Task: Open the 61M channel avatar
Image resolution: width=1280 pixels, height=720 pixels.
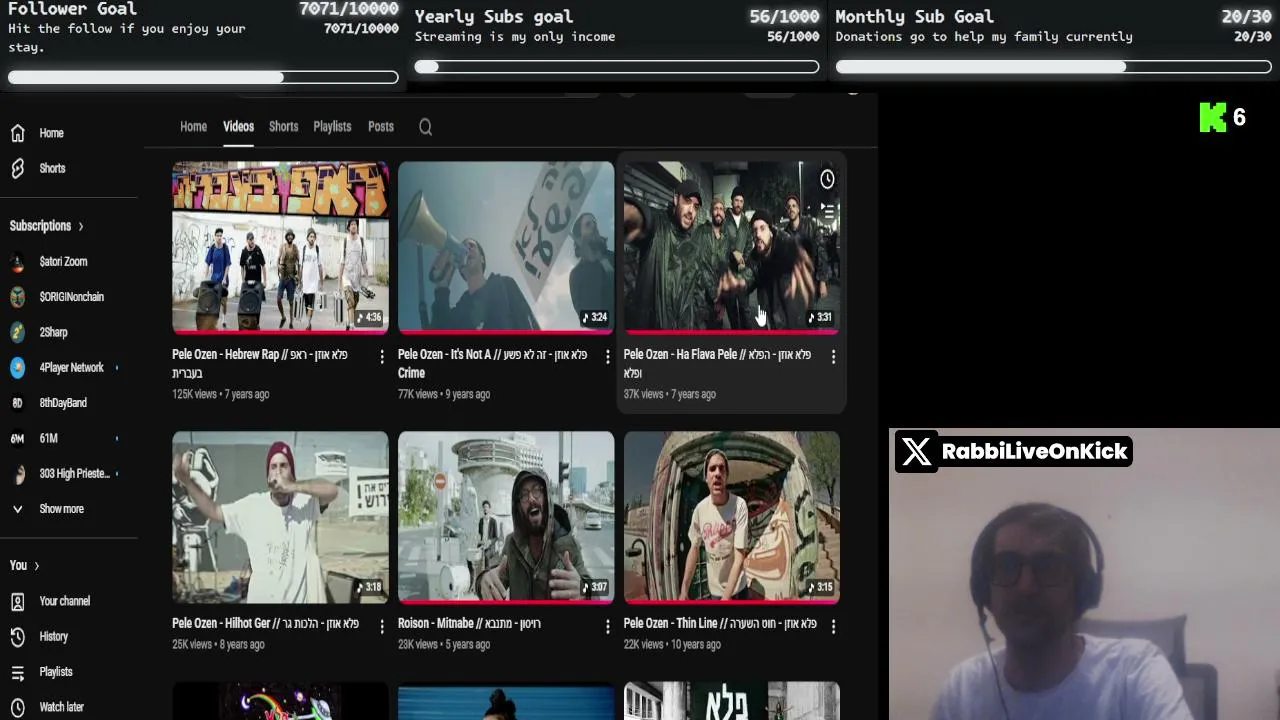Action: tap(17, 438)
